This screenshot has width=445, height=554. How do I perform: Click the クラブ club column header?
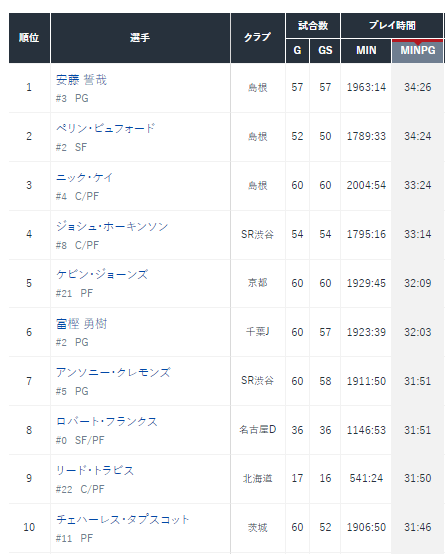coord(258,38)
